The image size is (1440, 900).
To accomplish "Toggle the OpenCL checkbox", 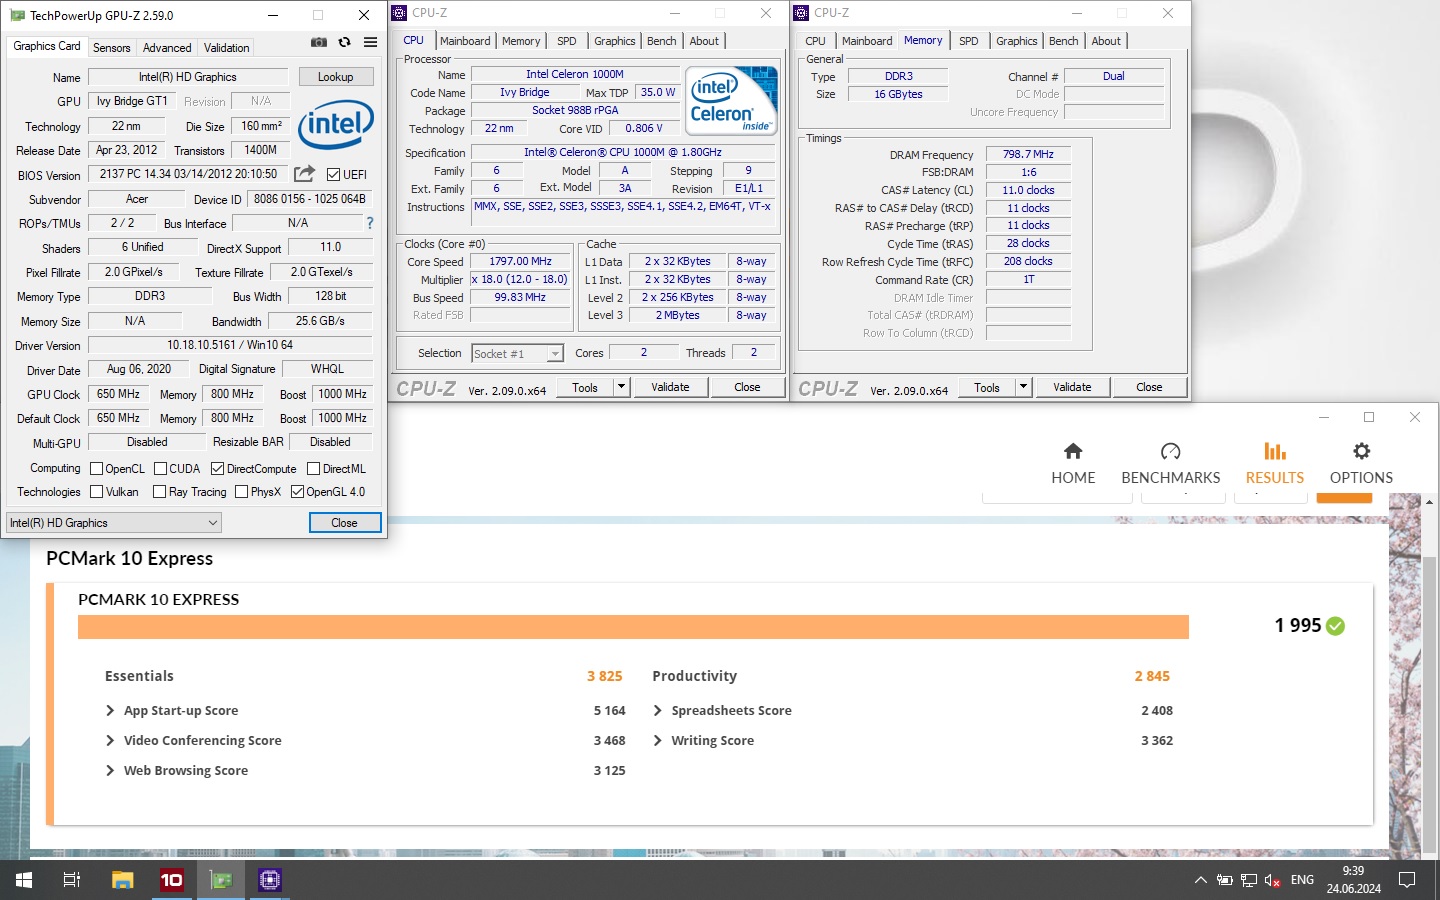I will click(97, 468).
